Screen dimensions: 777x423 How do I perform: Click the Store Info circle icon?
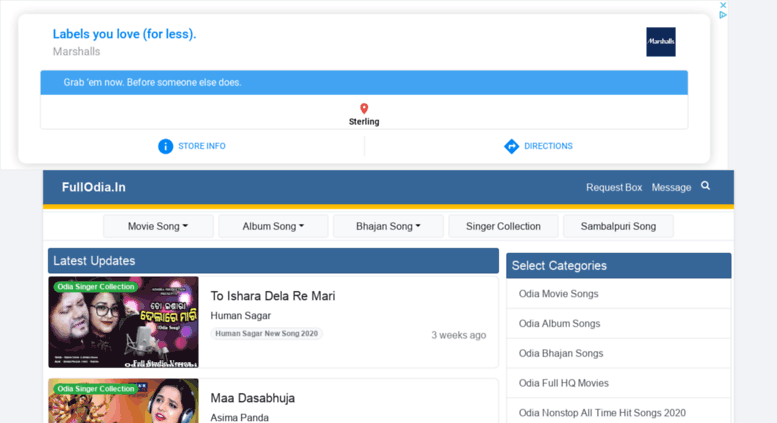(166, 146)
